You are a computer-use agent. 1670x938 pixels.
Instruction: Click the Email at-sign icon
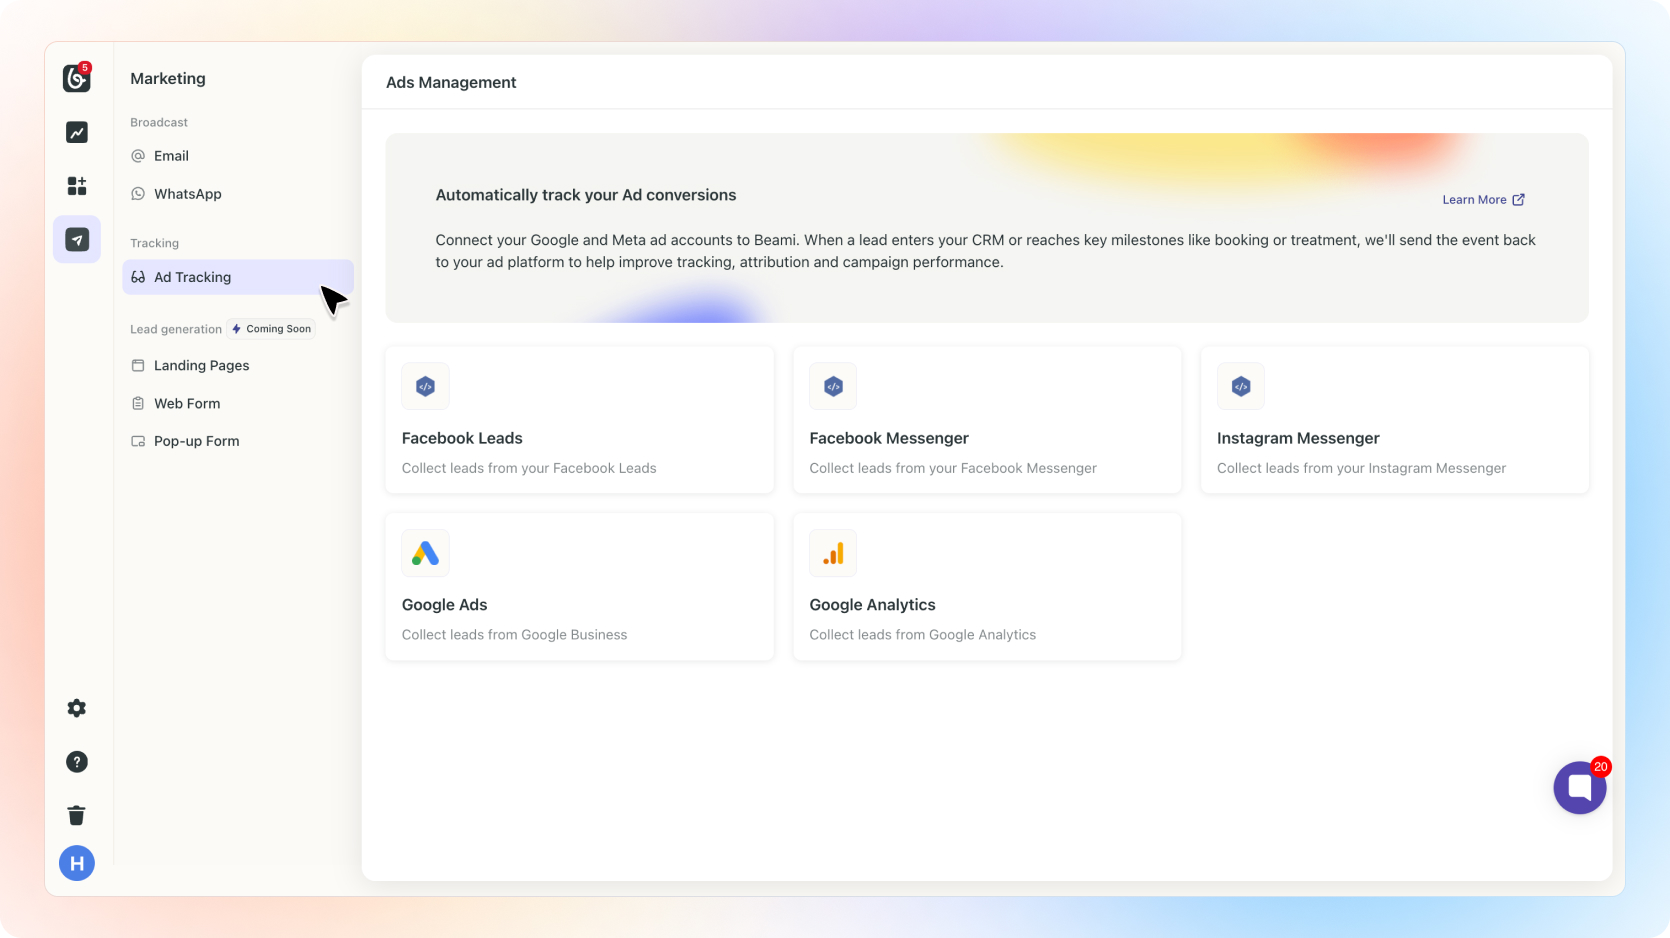[138, 156]
